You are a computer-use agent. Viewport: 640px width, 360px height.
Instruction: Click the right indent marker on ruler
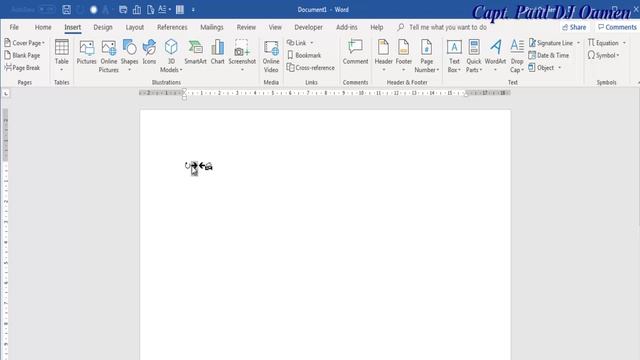pos(466,95)
